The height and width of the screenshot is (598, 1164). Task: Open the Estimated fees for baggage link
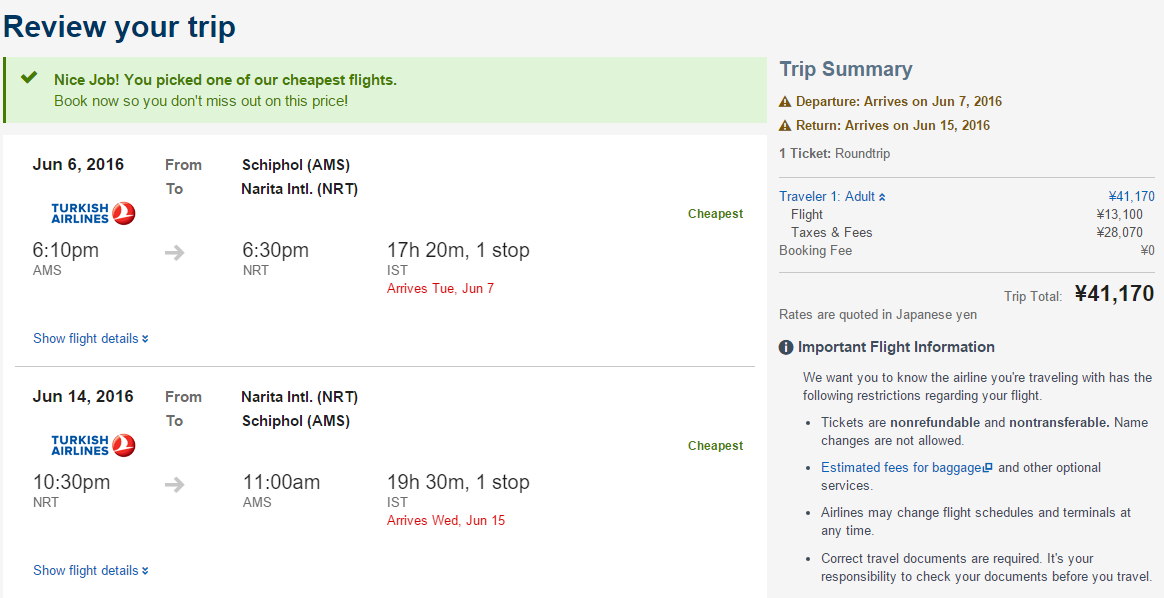[901, 467]
